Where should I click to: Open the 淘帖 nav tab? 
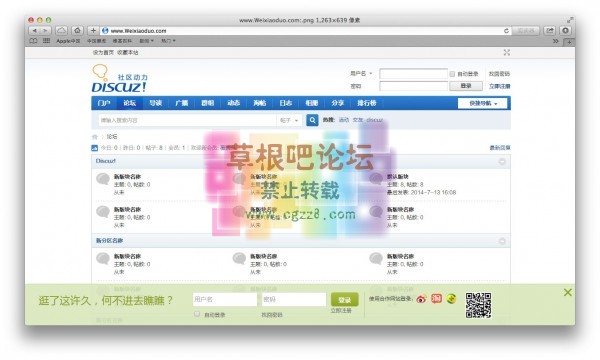point(260,103)
